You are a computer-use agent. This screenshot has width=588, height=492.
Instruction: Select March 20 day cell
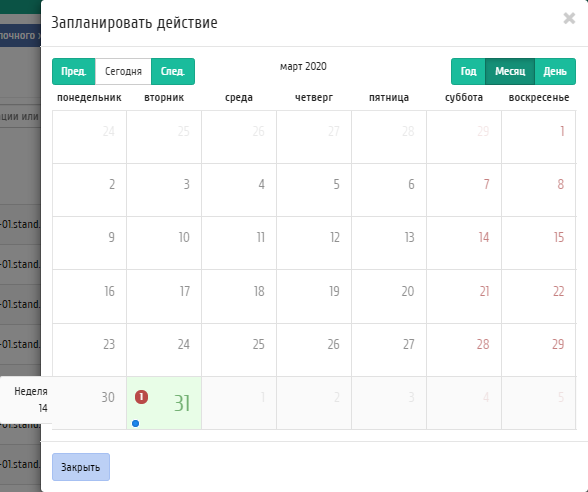coord(389,297)
